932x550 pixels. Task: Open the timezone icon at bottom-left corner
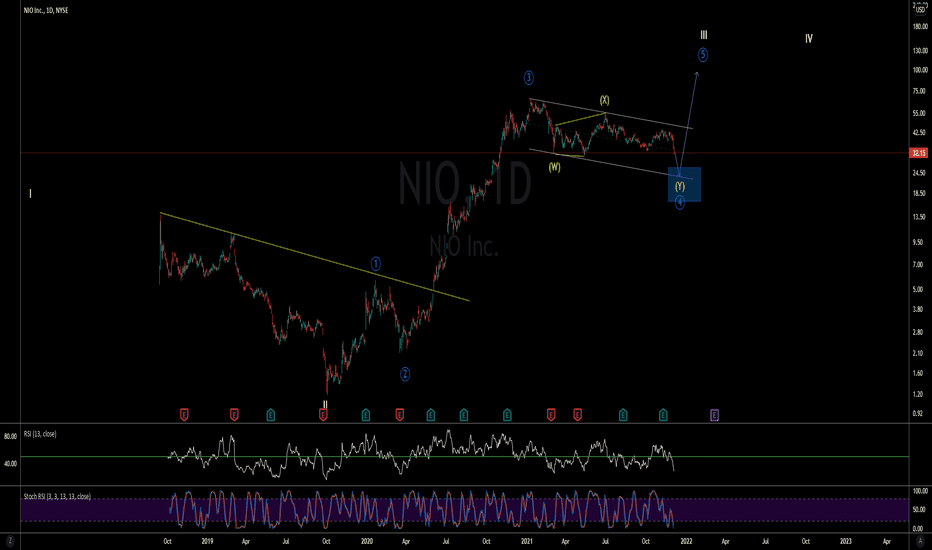(x=10, y=542)
